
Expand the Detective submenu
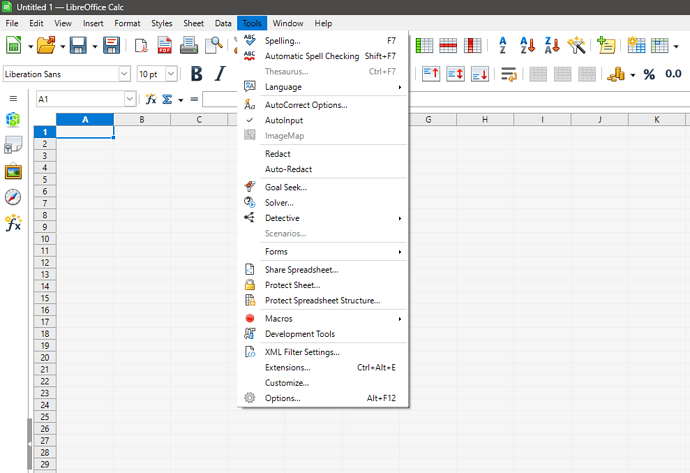pyautogui.click(x=323, y=218)
